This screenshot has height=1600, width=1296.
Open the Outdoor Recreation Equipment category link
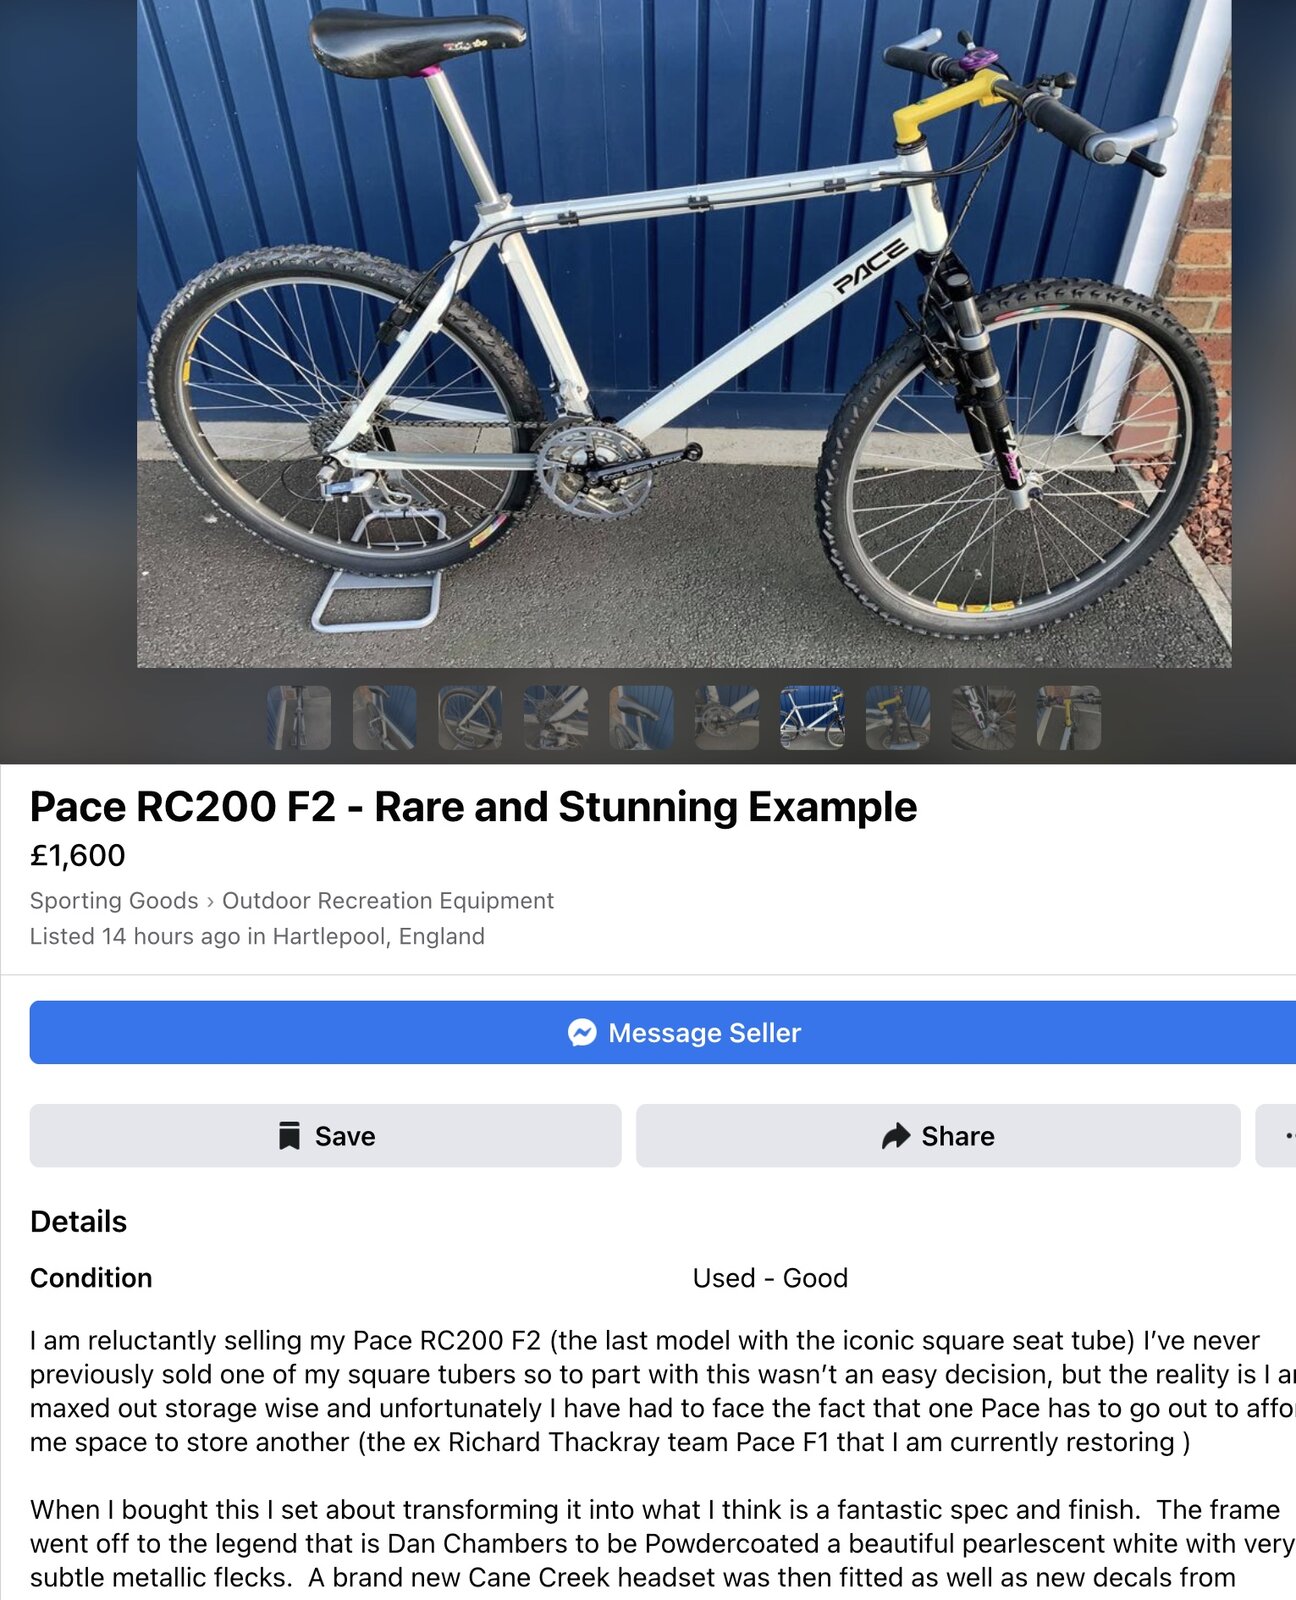(388, 901)
